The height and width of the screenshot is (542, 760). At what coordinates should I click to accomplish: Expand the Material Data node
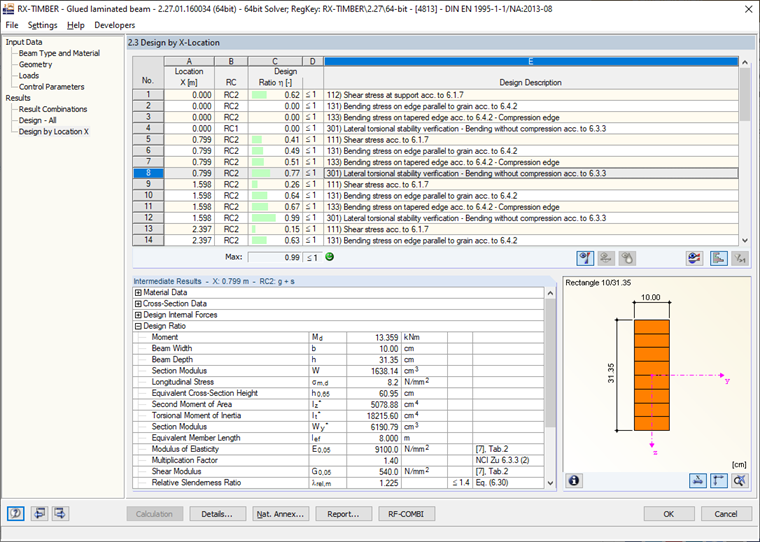pos(138,292)
